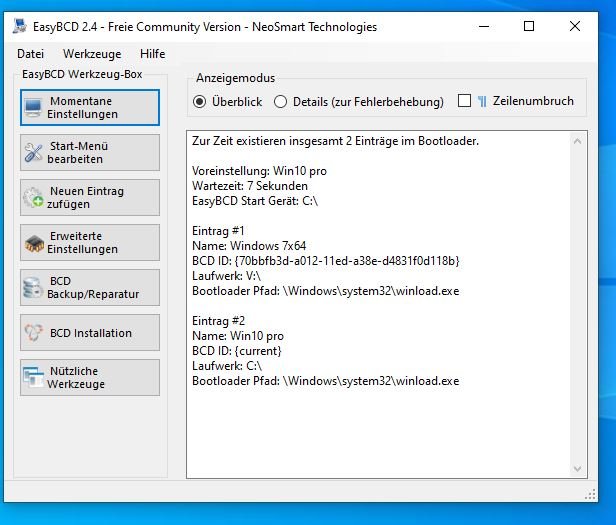Click scrollbar up arrow in entries pane
The width and height of the screenshot is (616, 525).
click(x=578, y=141)
